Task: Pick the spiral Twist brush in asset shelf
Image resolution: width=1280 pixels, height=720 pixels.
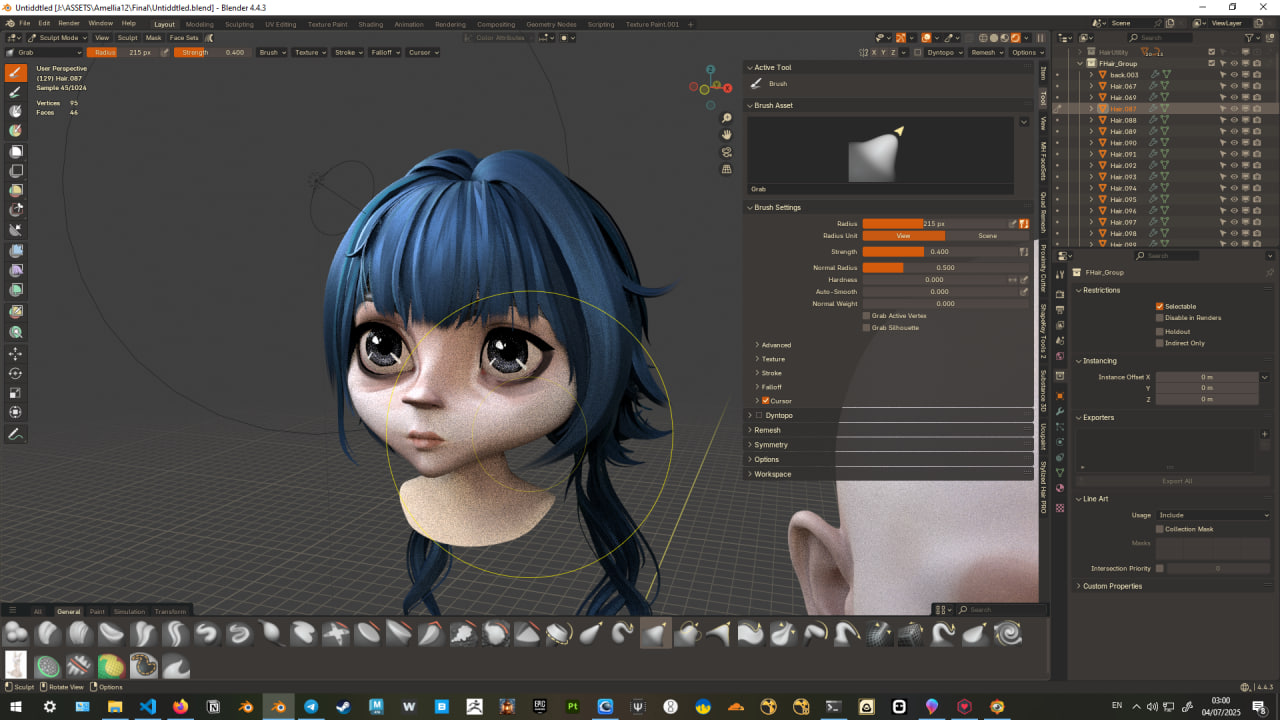Action: click(x=1007, y=633)
